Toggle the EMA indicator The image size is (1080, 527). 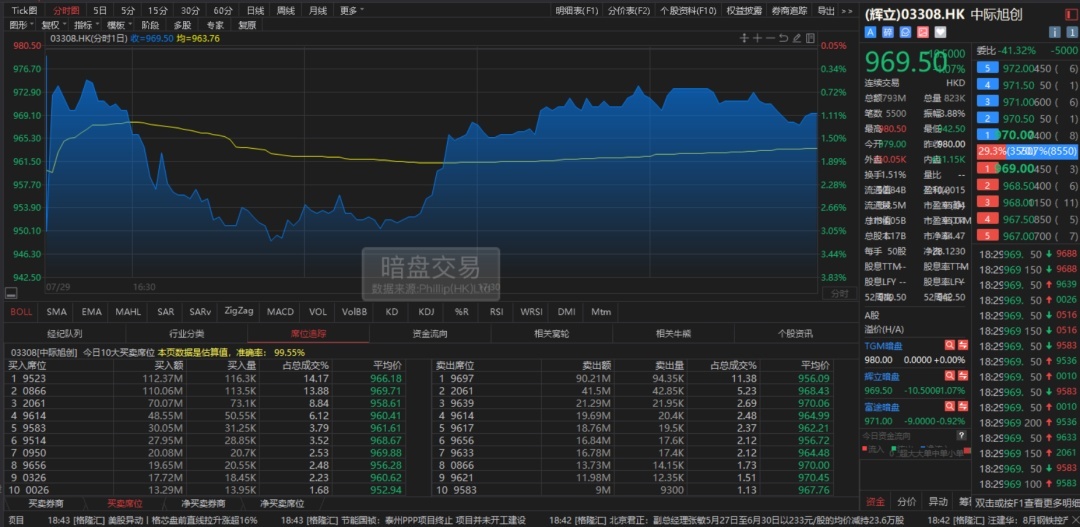tap(92, 312)
